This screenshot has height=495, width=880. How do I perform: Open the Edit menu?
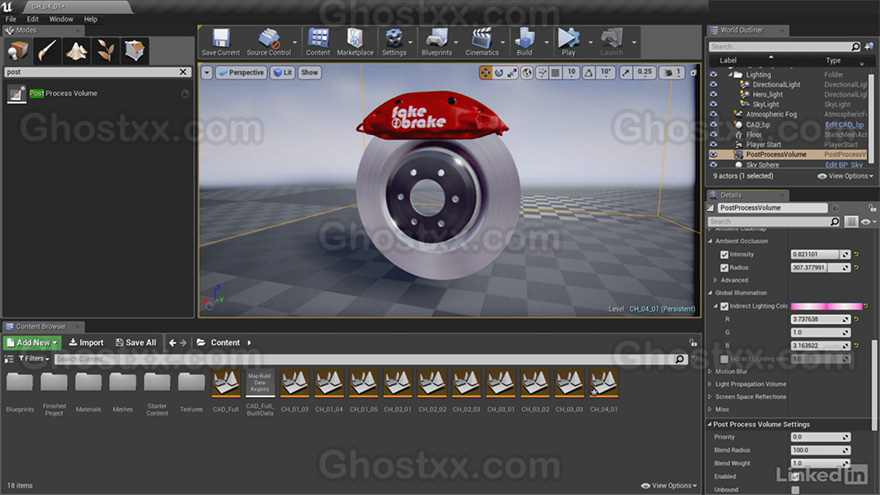(x=33, y=19)
